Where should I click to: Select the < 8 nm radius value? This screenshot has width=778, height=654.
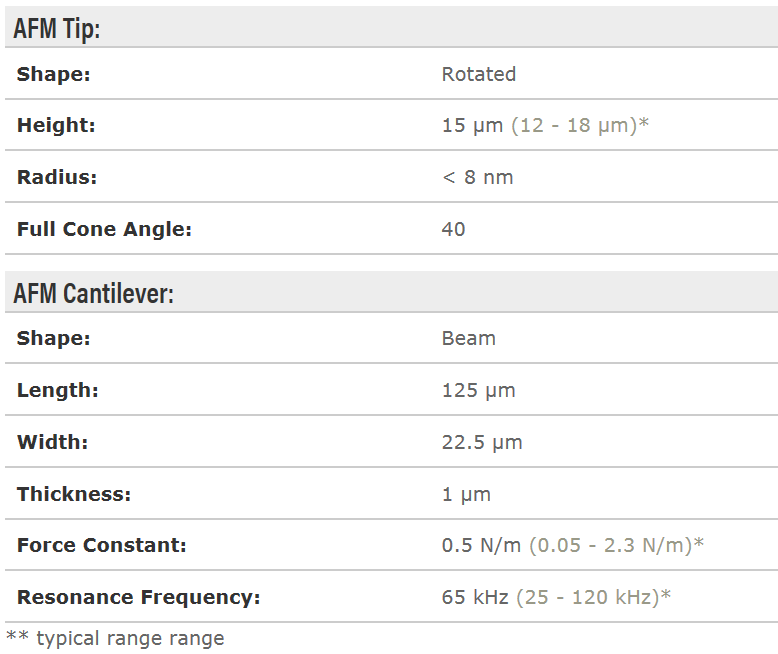[x=477, y=178]
